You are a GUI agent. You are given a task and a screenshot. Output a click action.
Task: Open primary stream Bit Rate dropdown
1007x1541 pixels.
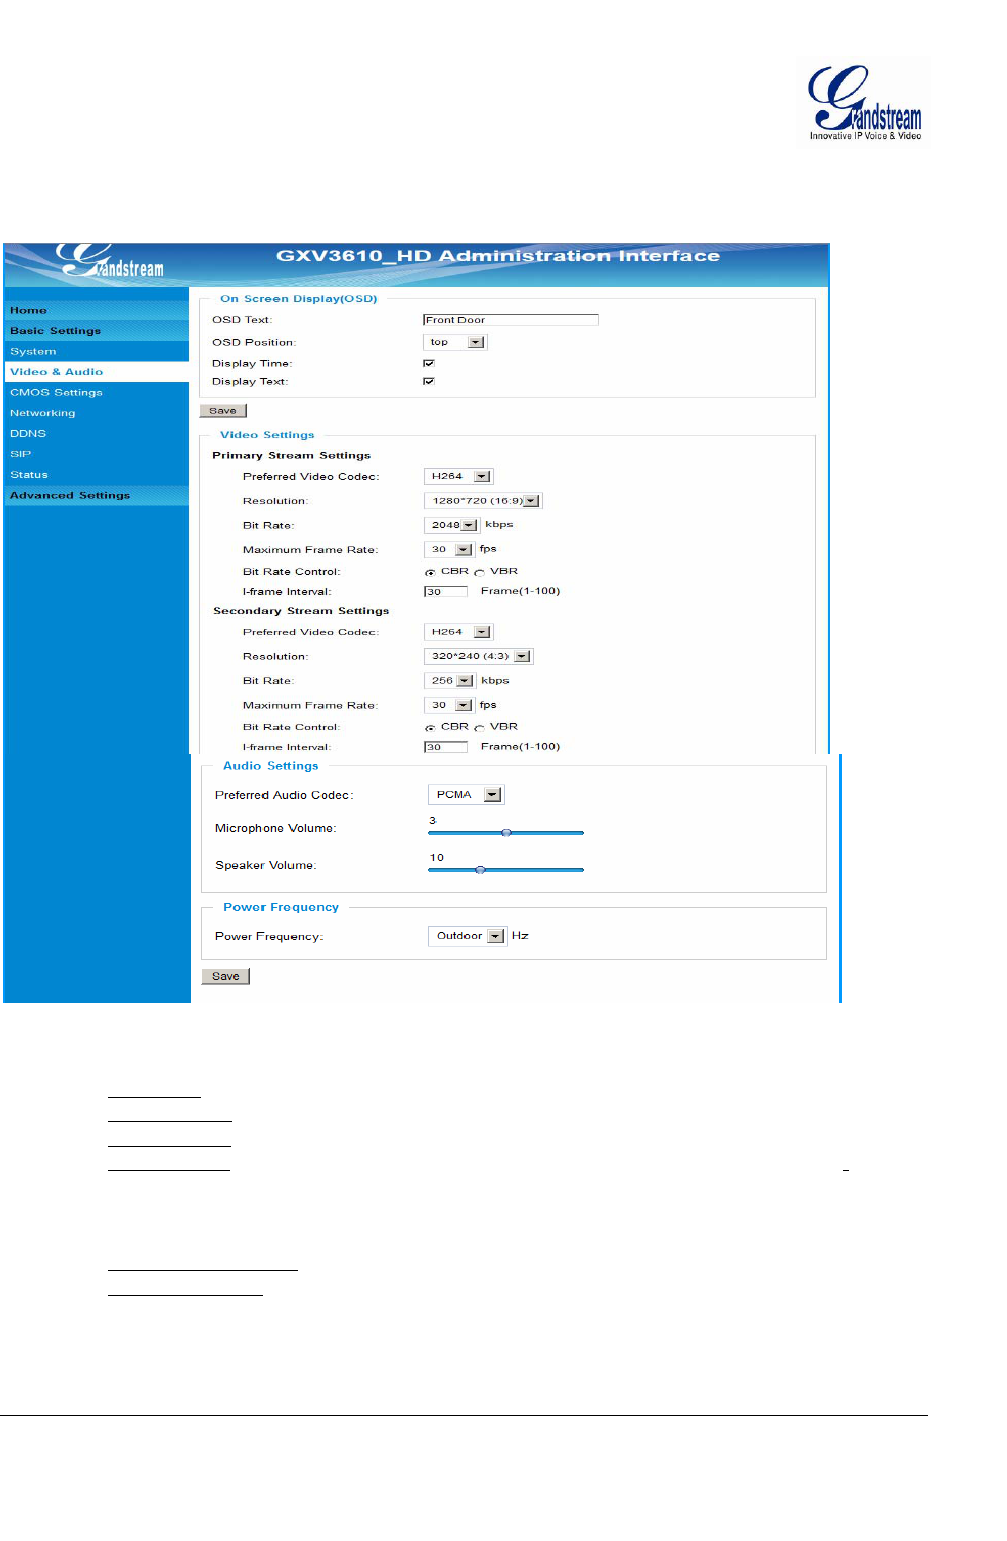click(452, 525)
